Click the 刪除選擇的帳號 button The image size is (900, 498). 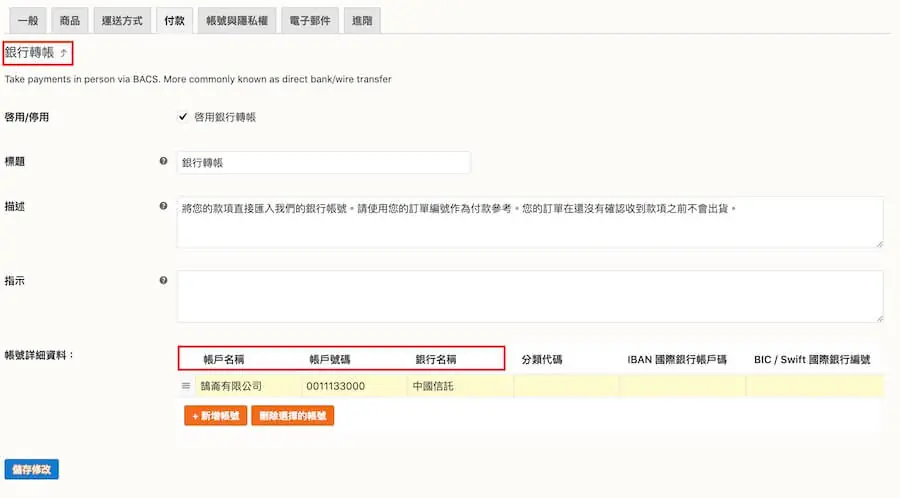(x=293, y=416)
